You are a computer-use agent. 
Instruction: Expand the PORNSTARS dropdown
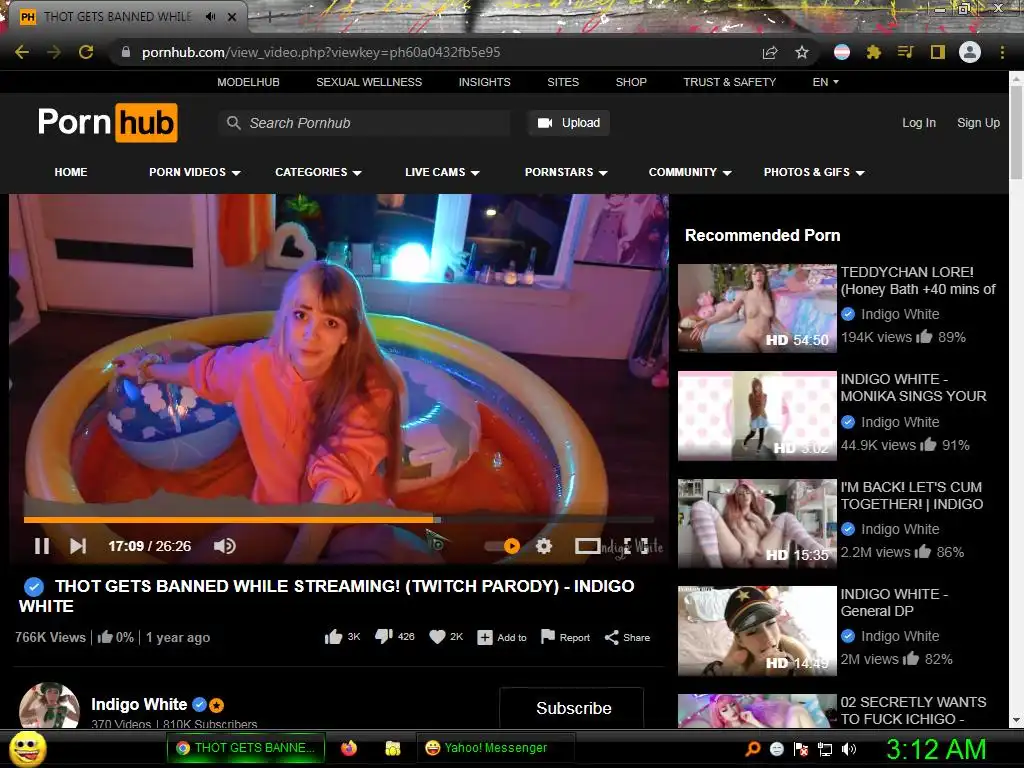566,172
